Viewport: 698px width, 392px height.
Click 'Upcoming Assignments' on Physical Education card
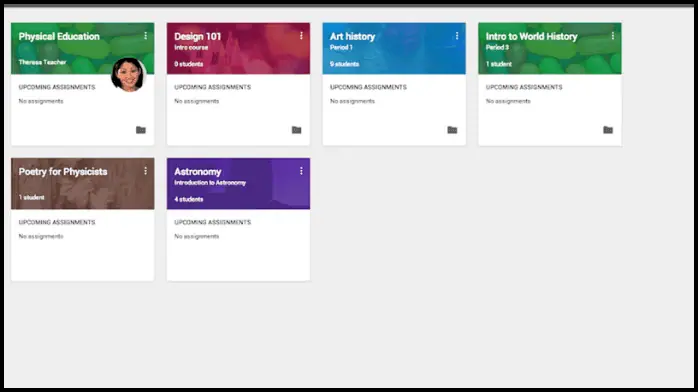(x=57, y=87)
